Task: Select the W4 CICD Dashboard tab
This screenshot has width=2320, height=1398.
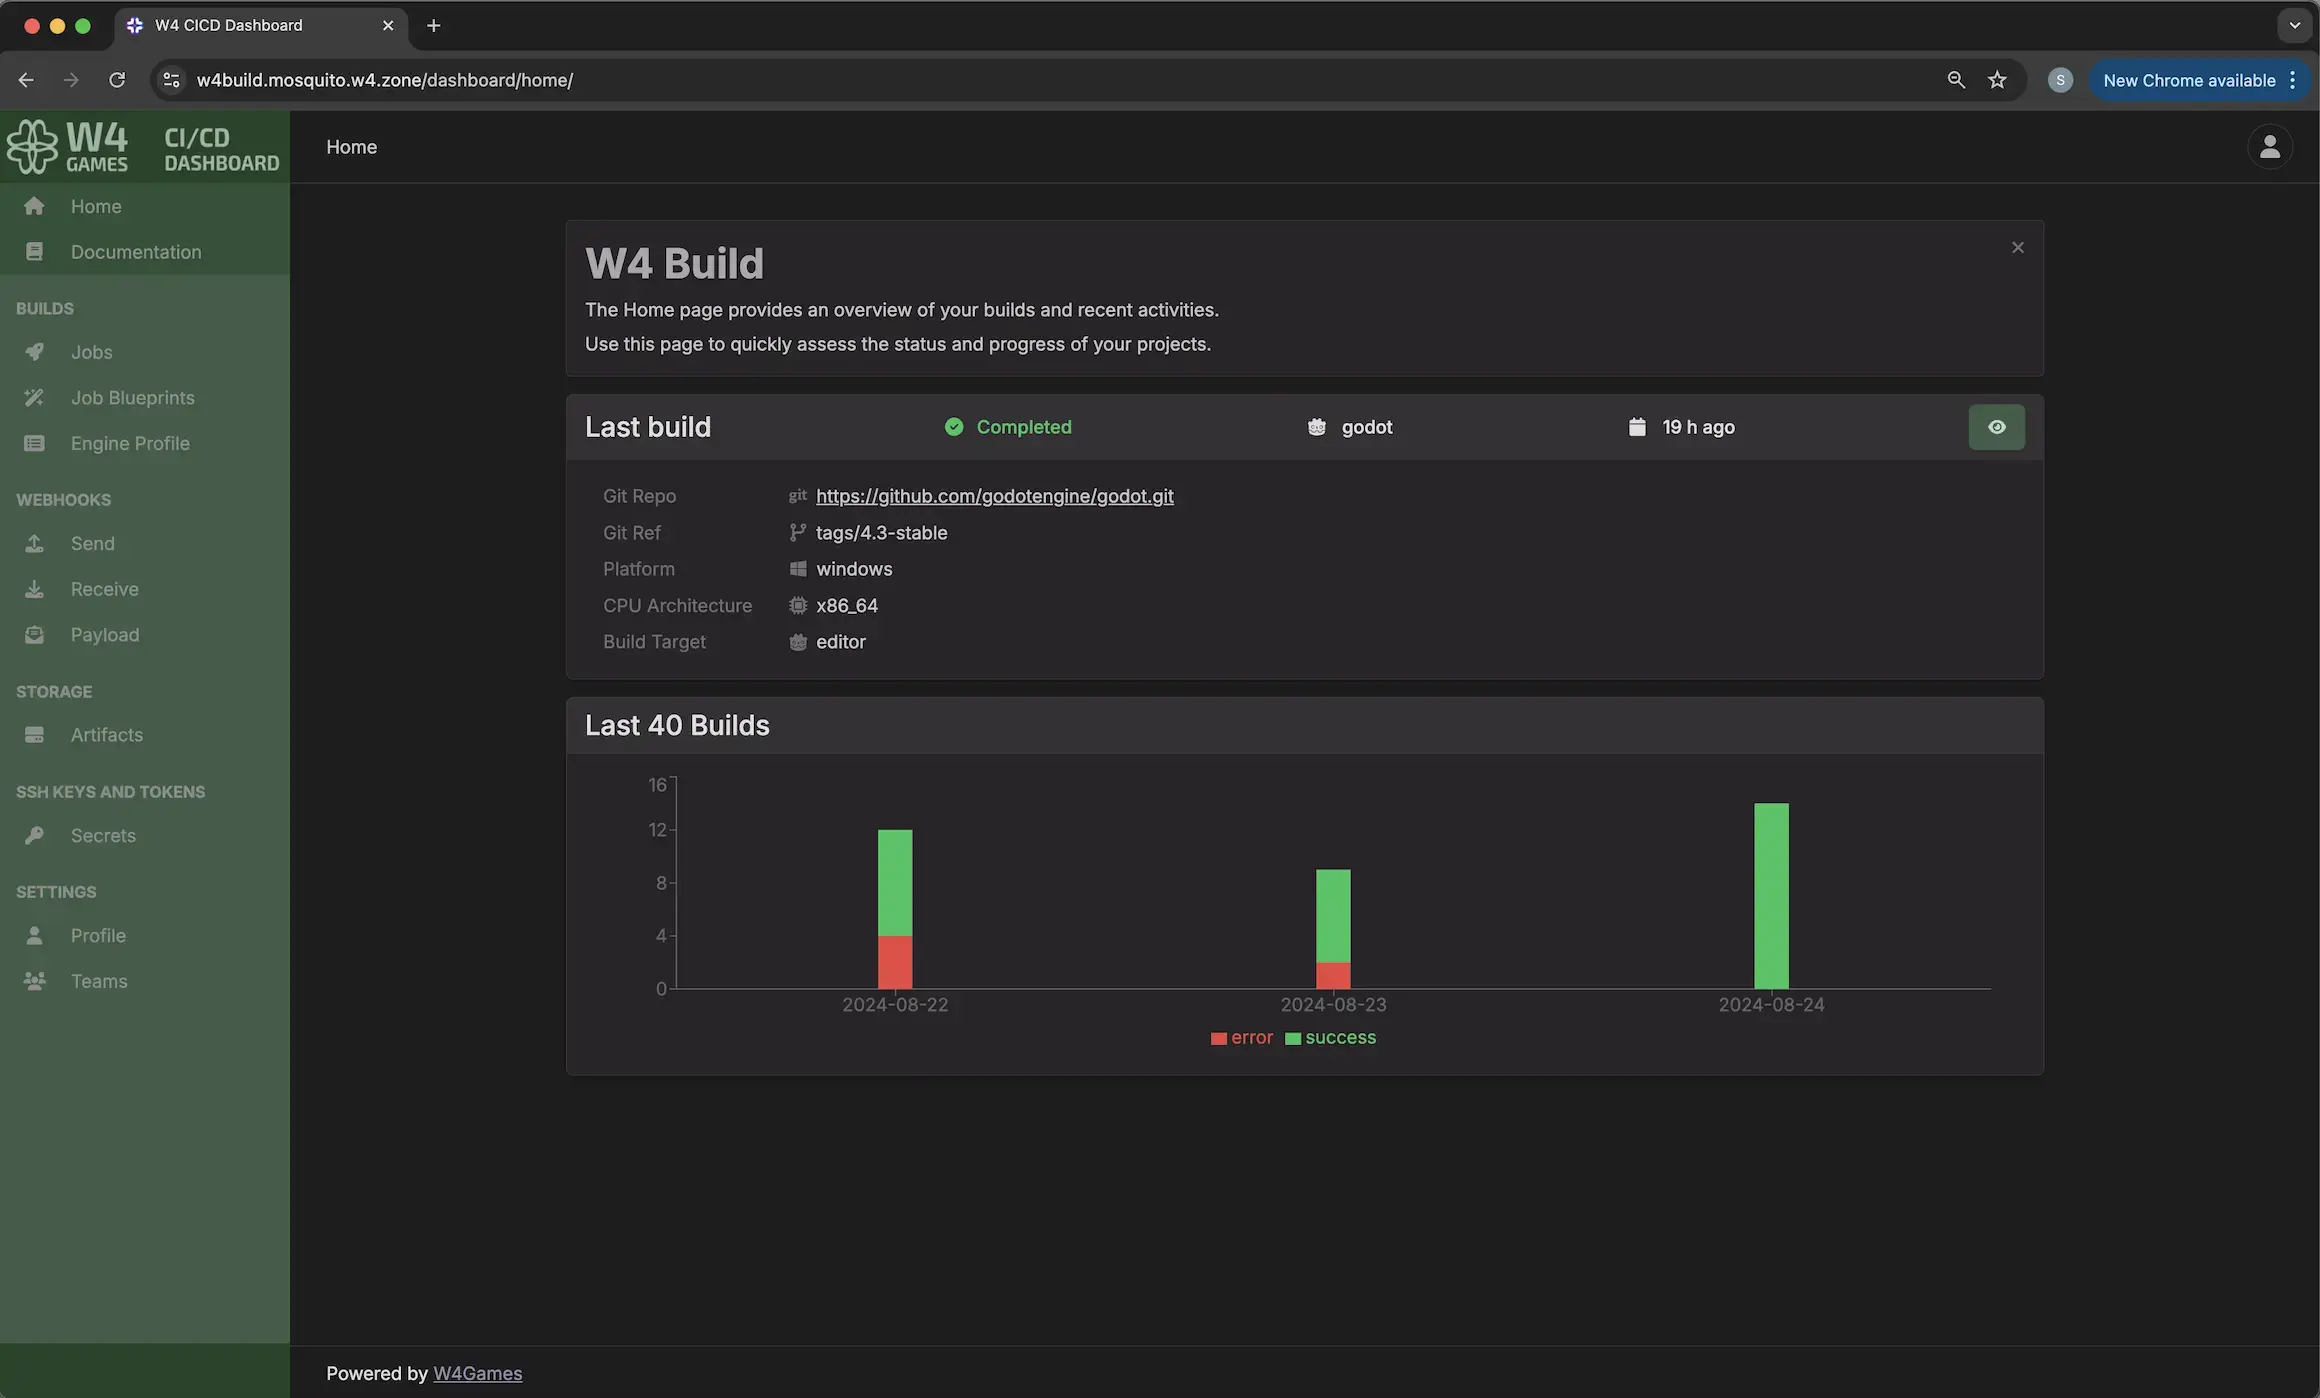Action: [261, 26]
